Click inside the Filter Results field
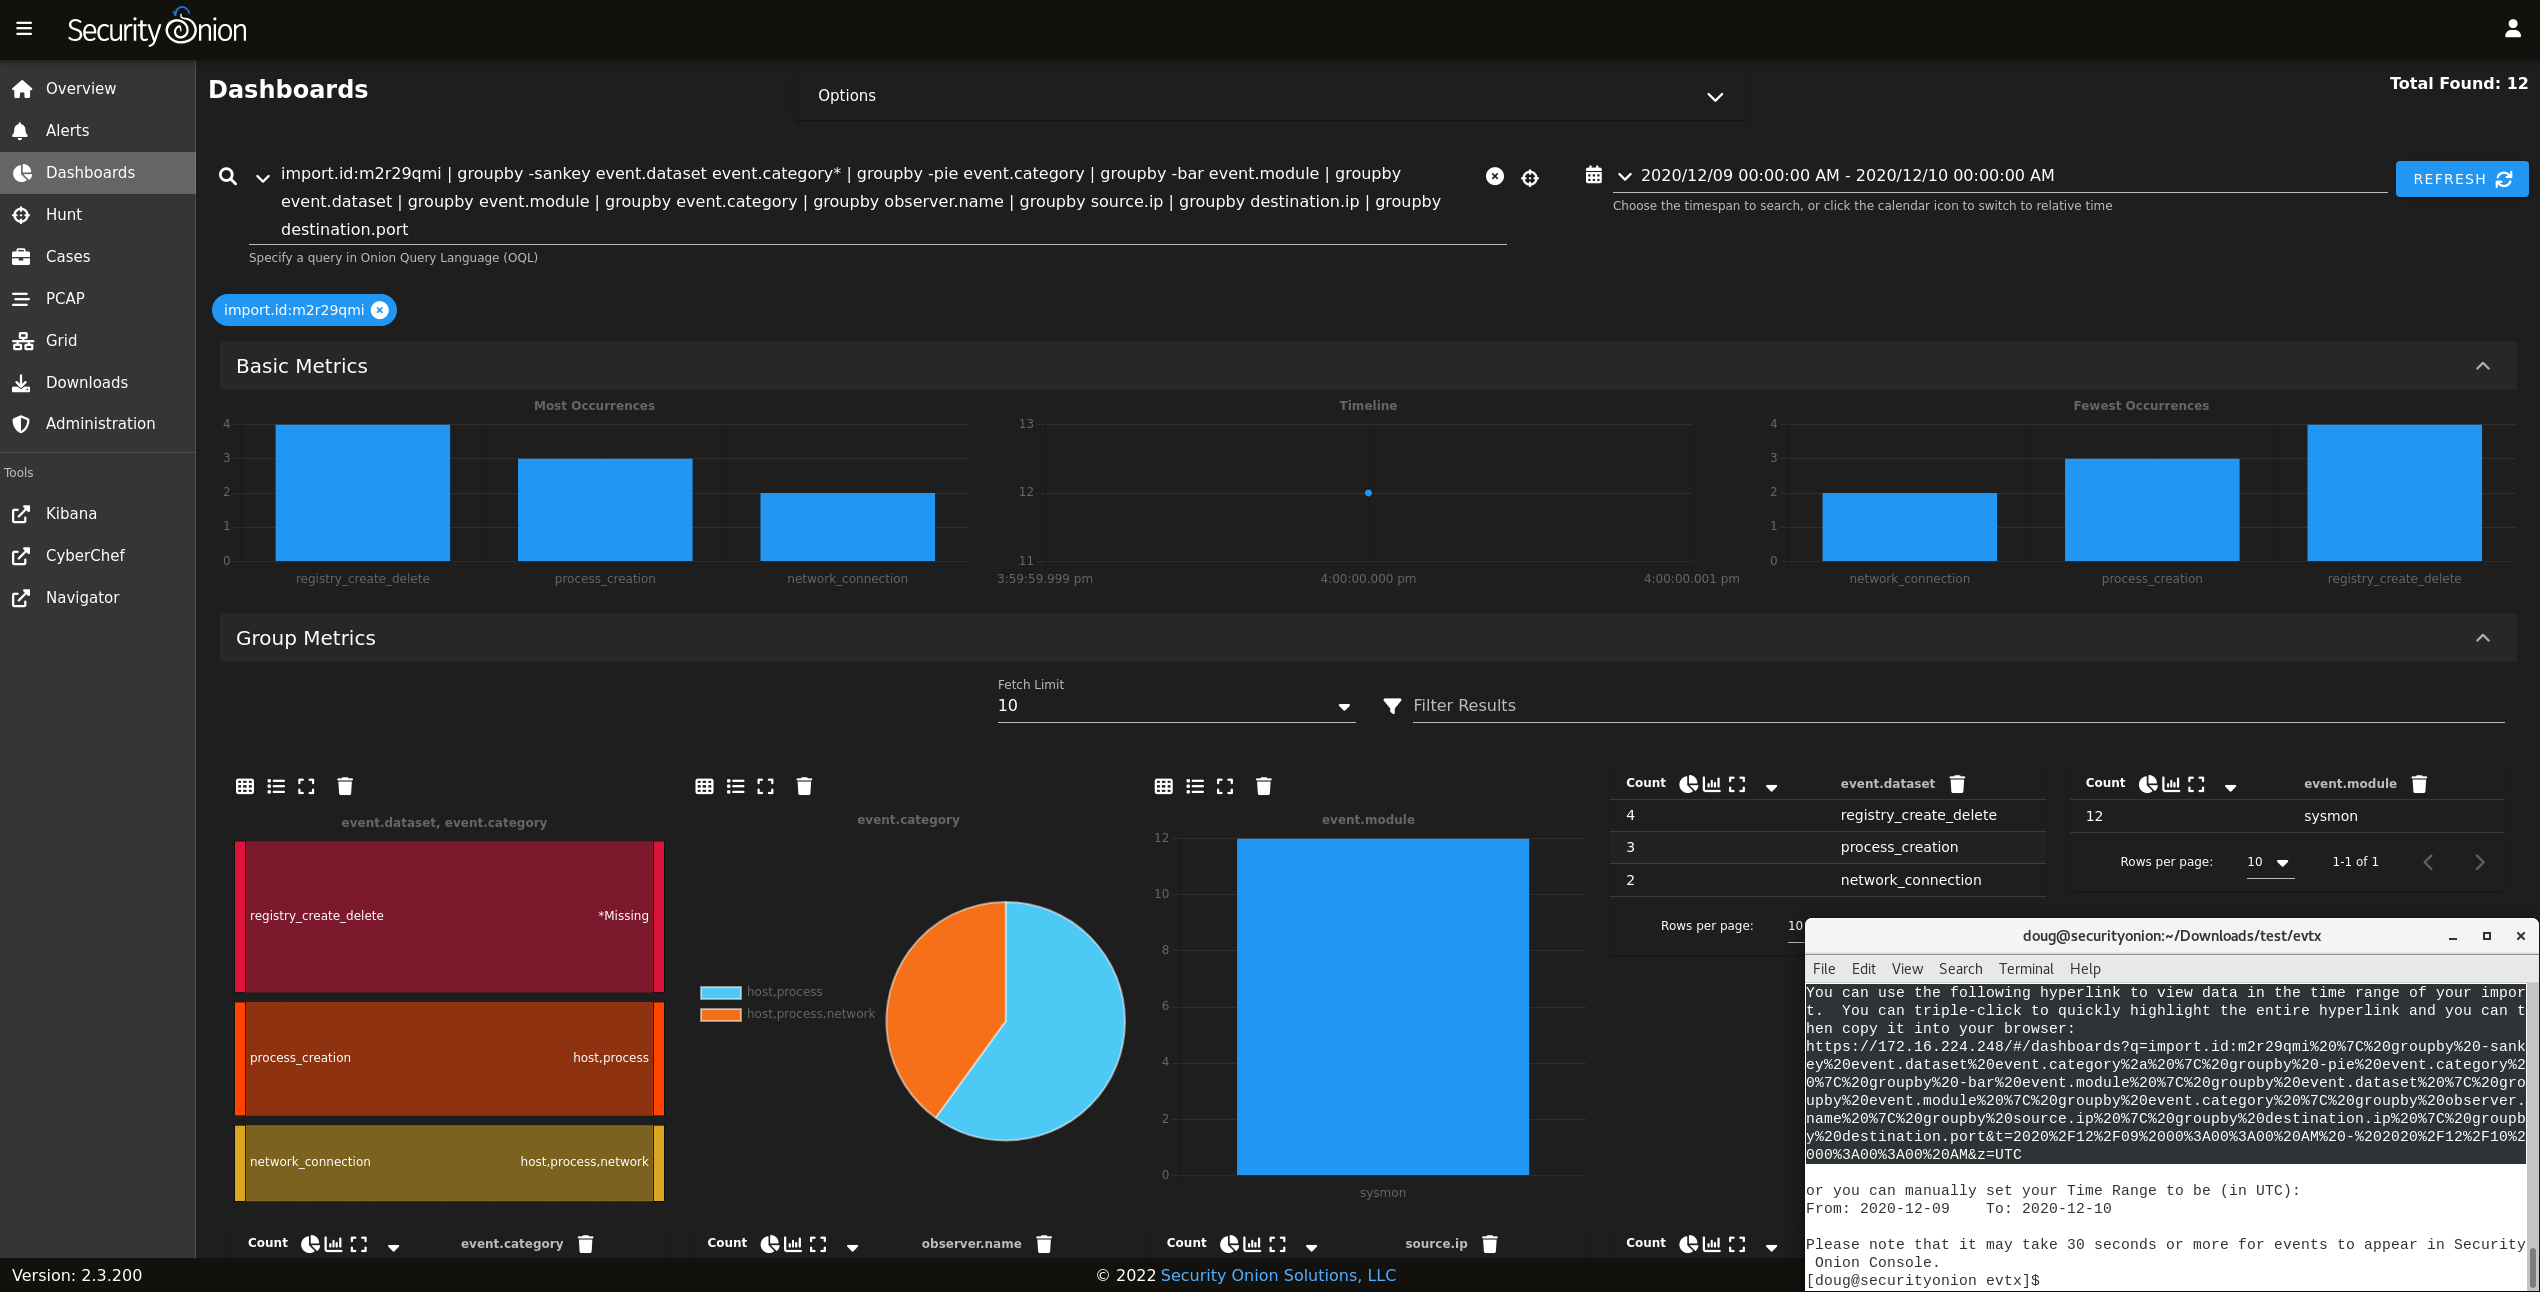Screen dimensions: 2540x1292 pos(1700,705)
